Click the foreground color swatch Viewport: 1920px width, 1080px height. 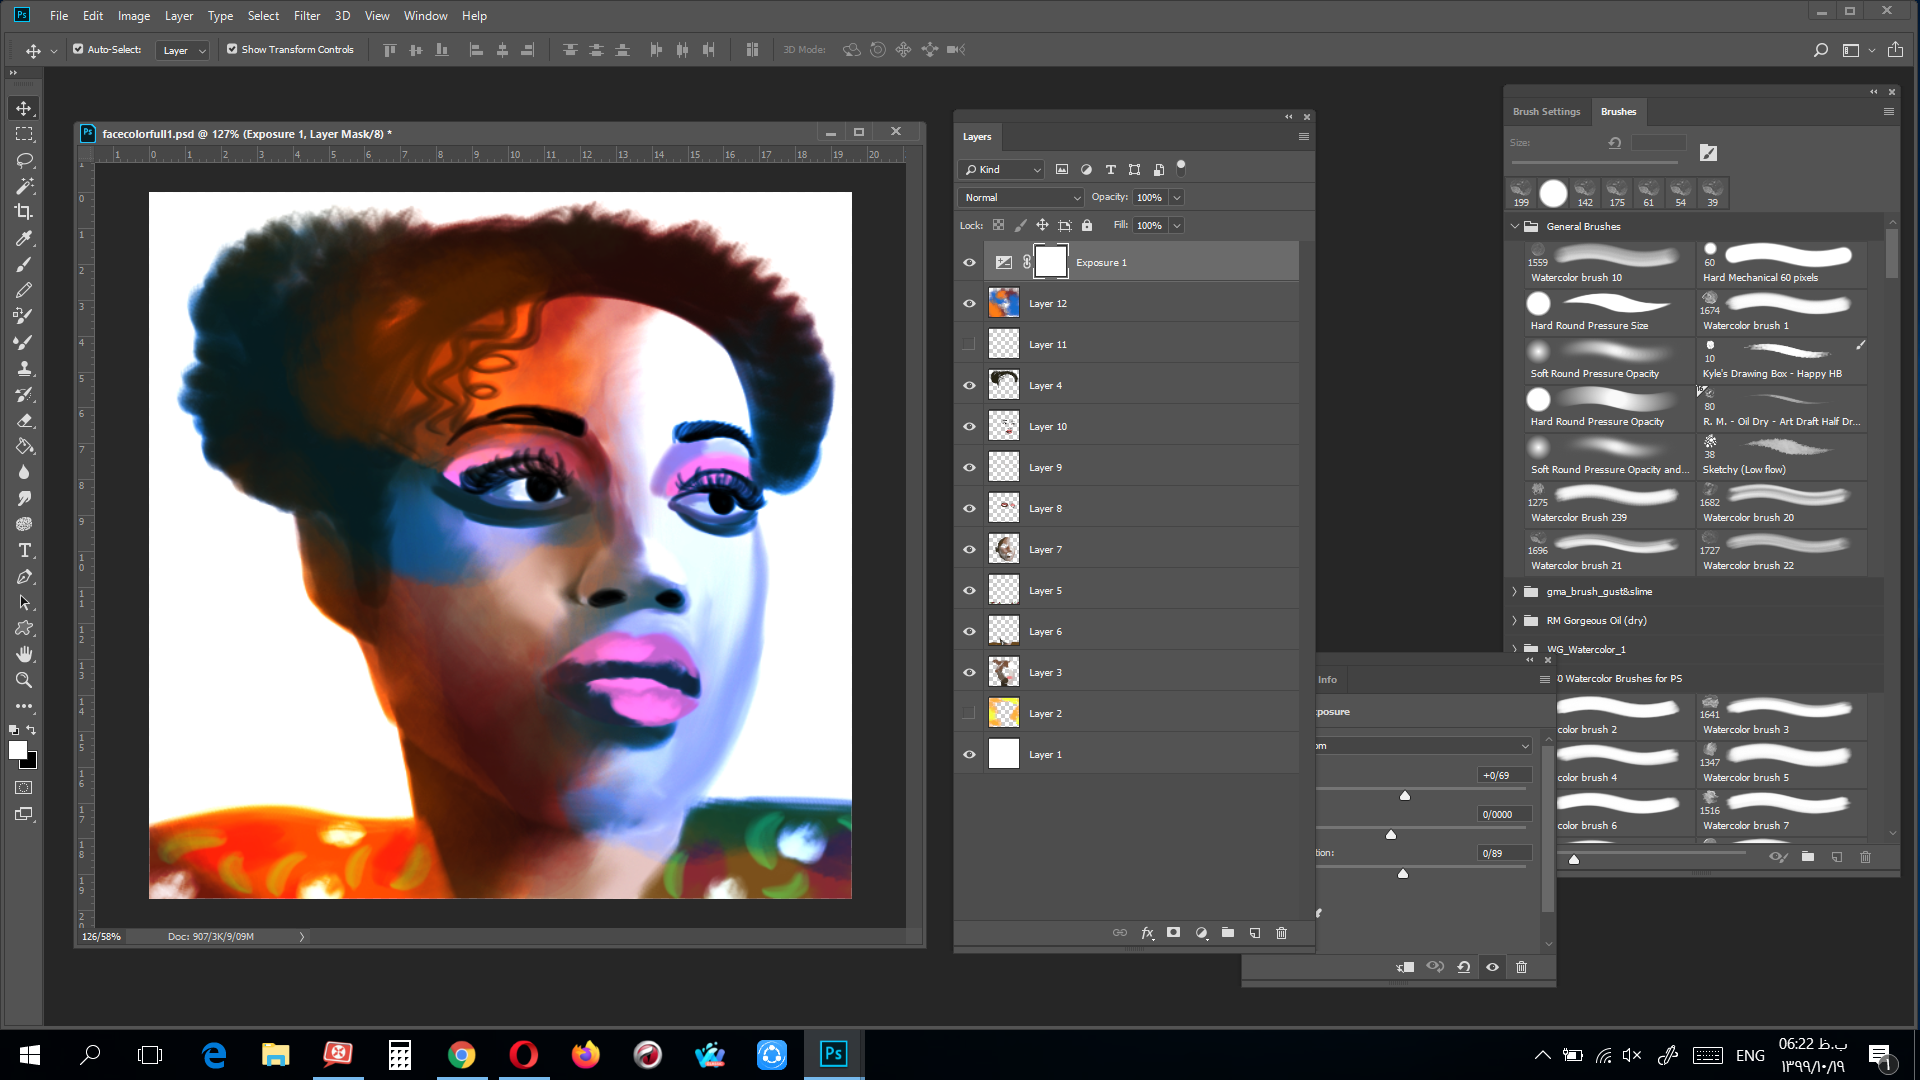[x=18, y=751]
